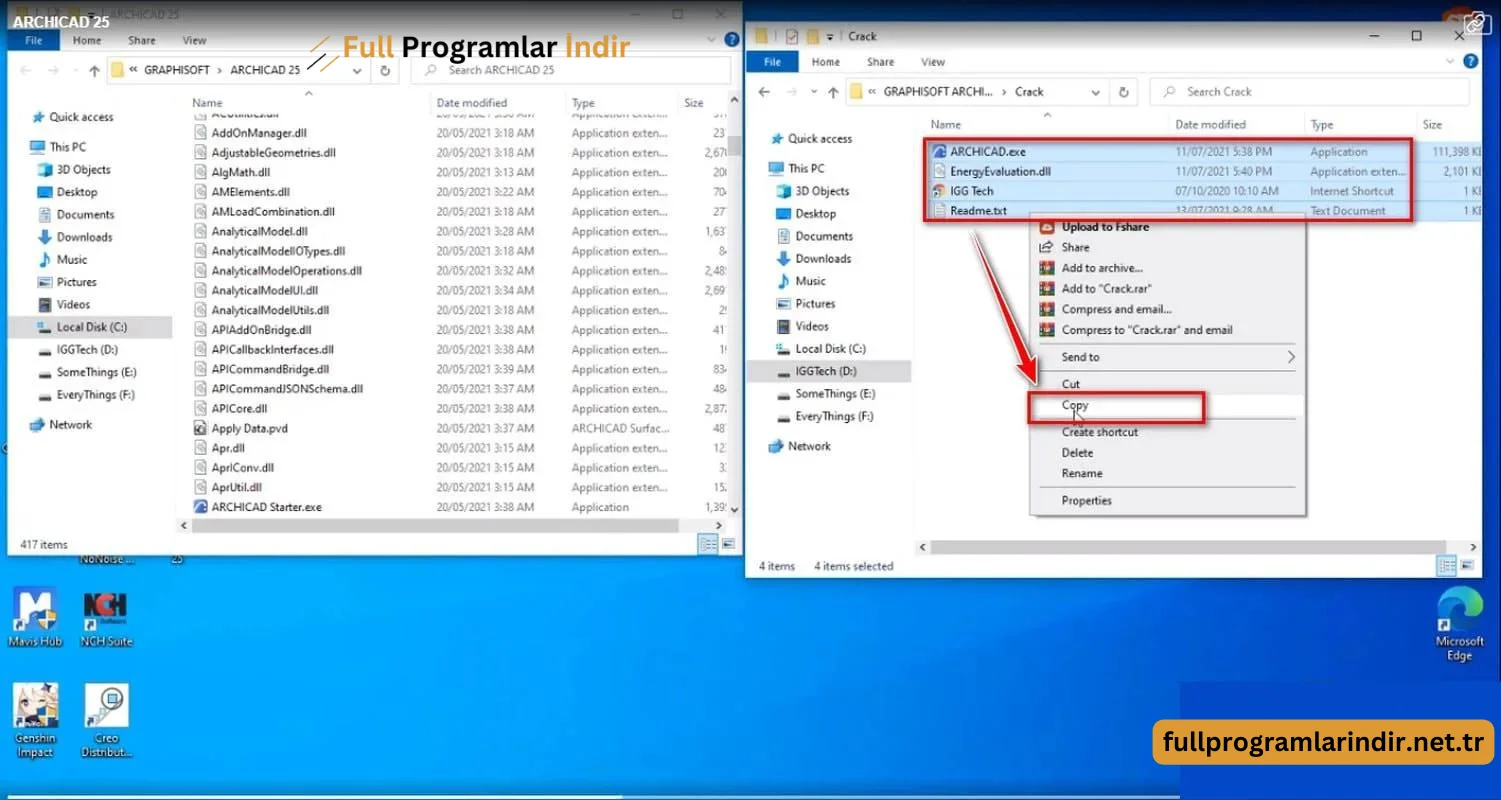The image size is (1501, 800).
Task: Go up one level in ARCHICAD 25 window
Action: [94, 71]
